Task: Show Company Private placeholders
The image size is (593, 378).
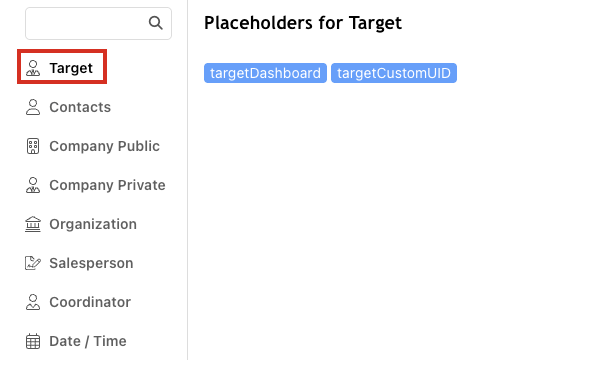Action: [95, 185]
